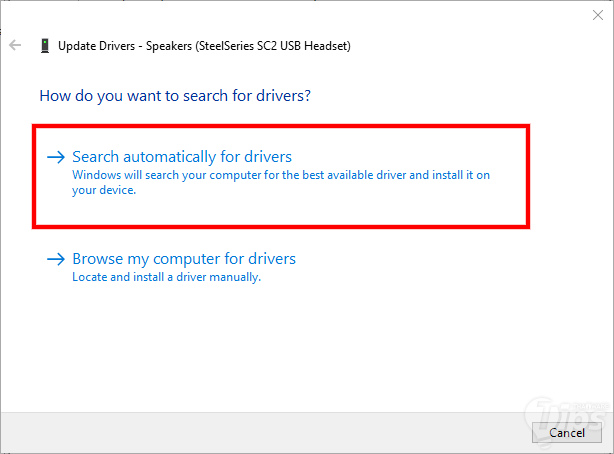Close the Update Drivers dialog with X
Image resolution: width=614 pixels, height=454 pixels.
point(598,15)
